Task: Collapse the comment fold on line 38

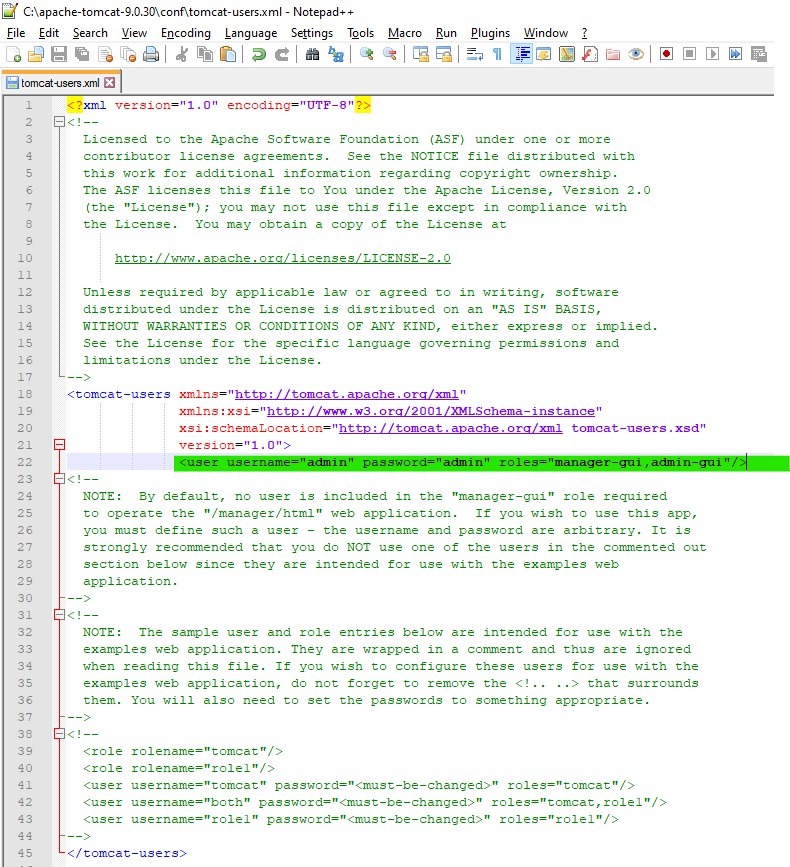Action: (x=59, y=734)
